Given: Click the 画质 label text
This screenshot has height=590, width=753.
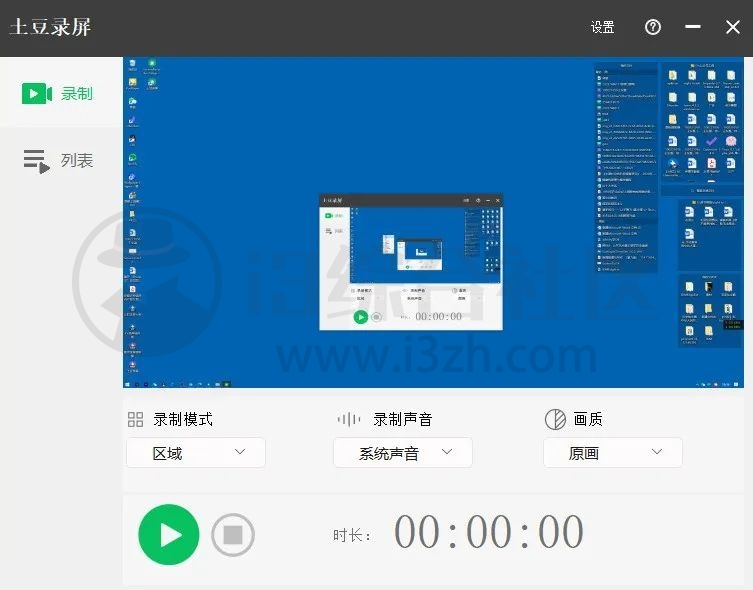Looking at the screenshot, I should pyautogui.click(x=588, y=419).
